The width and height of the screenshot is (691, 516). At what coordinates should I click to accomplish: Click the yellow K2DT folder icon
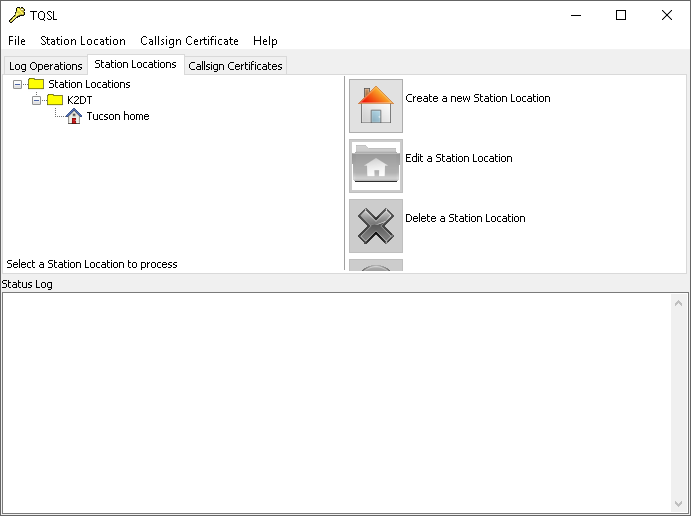coord(55,100)
